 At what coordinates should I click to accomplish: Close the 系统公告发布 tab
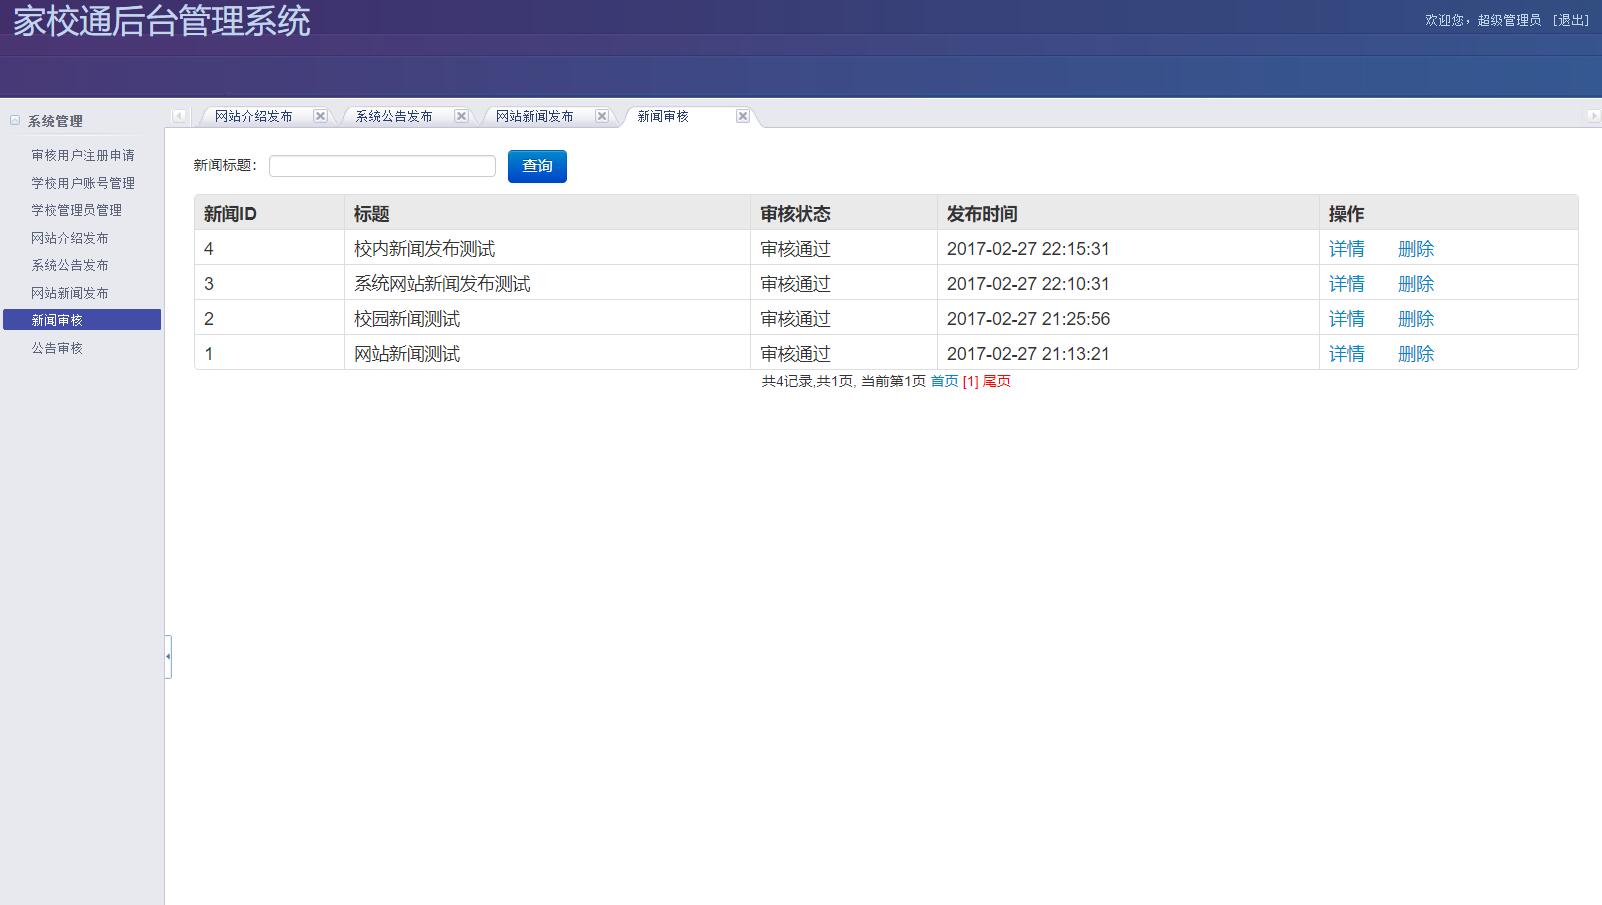pos(461,115)
